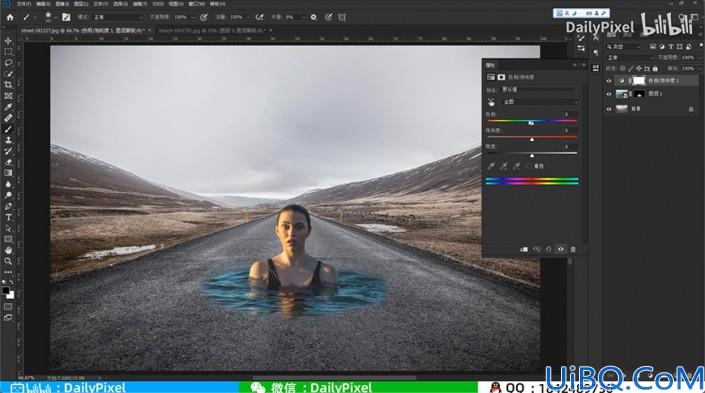Select the Crop tool

(x=8, y=85)
